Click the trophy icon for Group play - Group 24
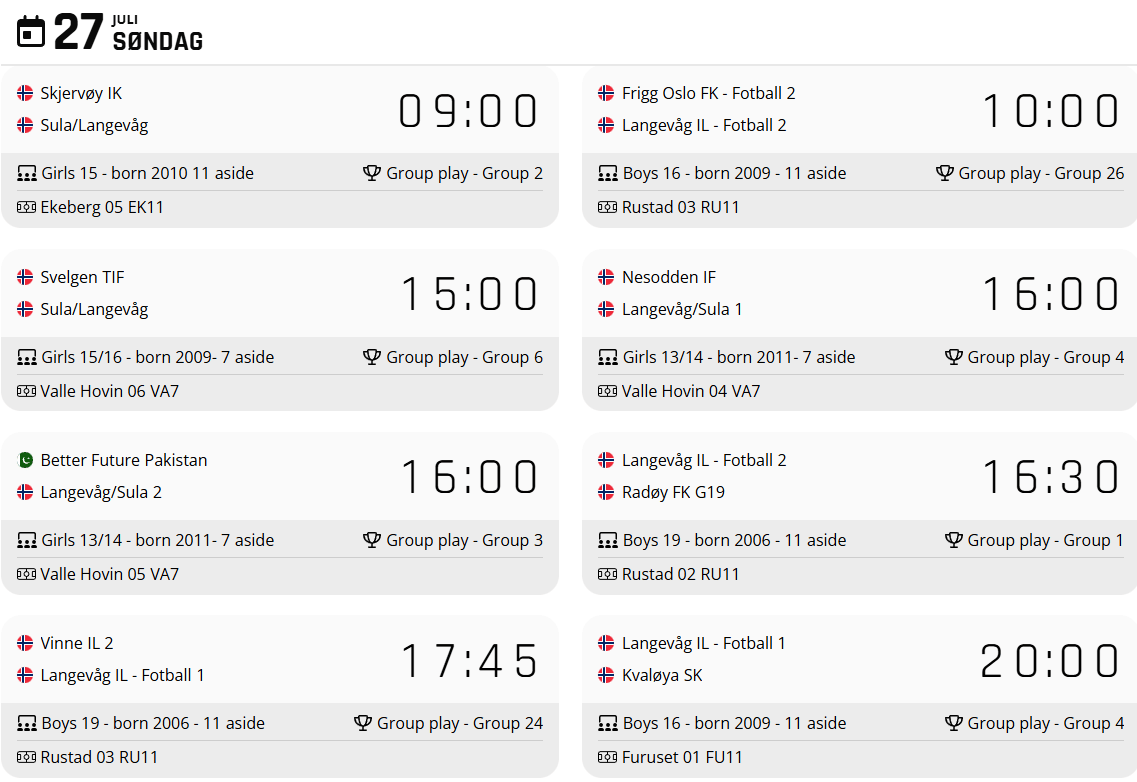The height and width of the screenshot is (782, 1137). click(x=363, y=723)
